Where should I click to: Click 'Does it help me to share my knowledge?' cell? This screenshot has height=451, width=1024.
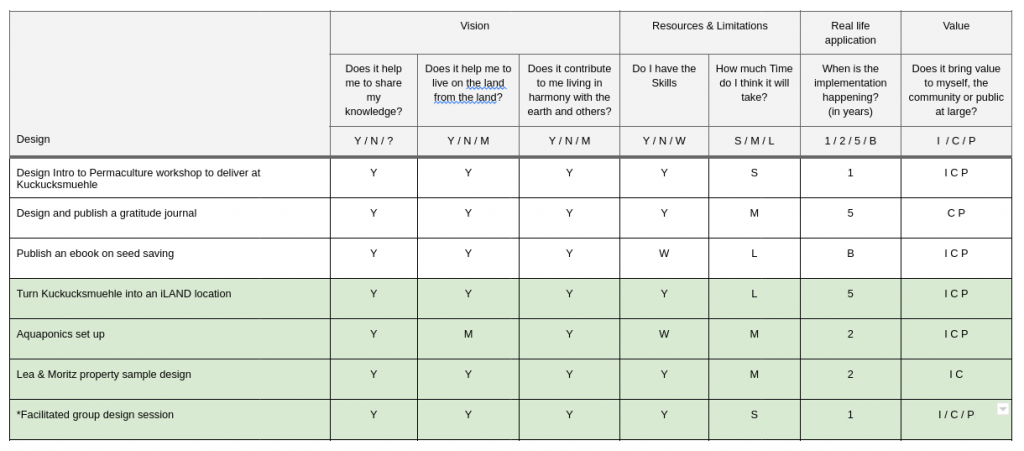[x=373, y=90]
